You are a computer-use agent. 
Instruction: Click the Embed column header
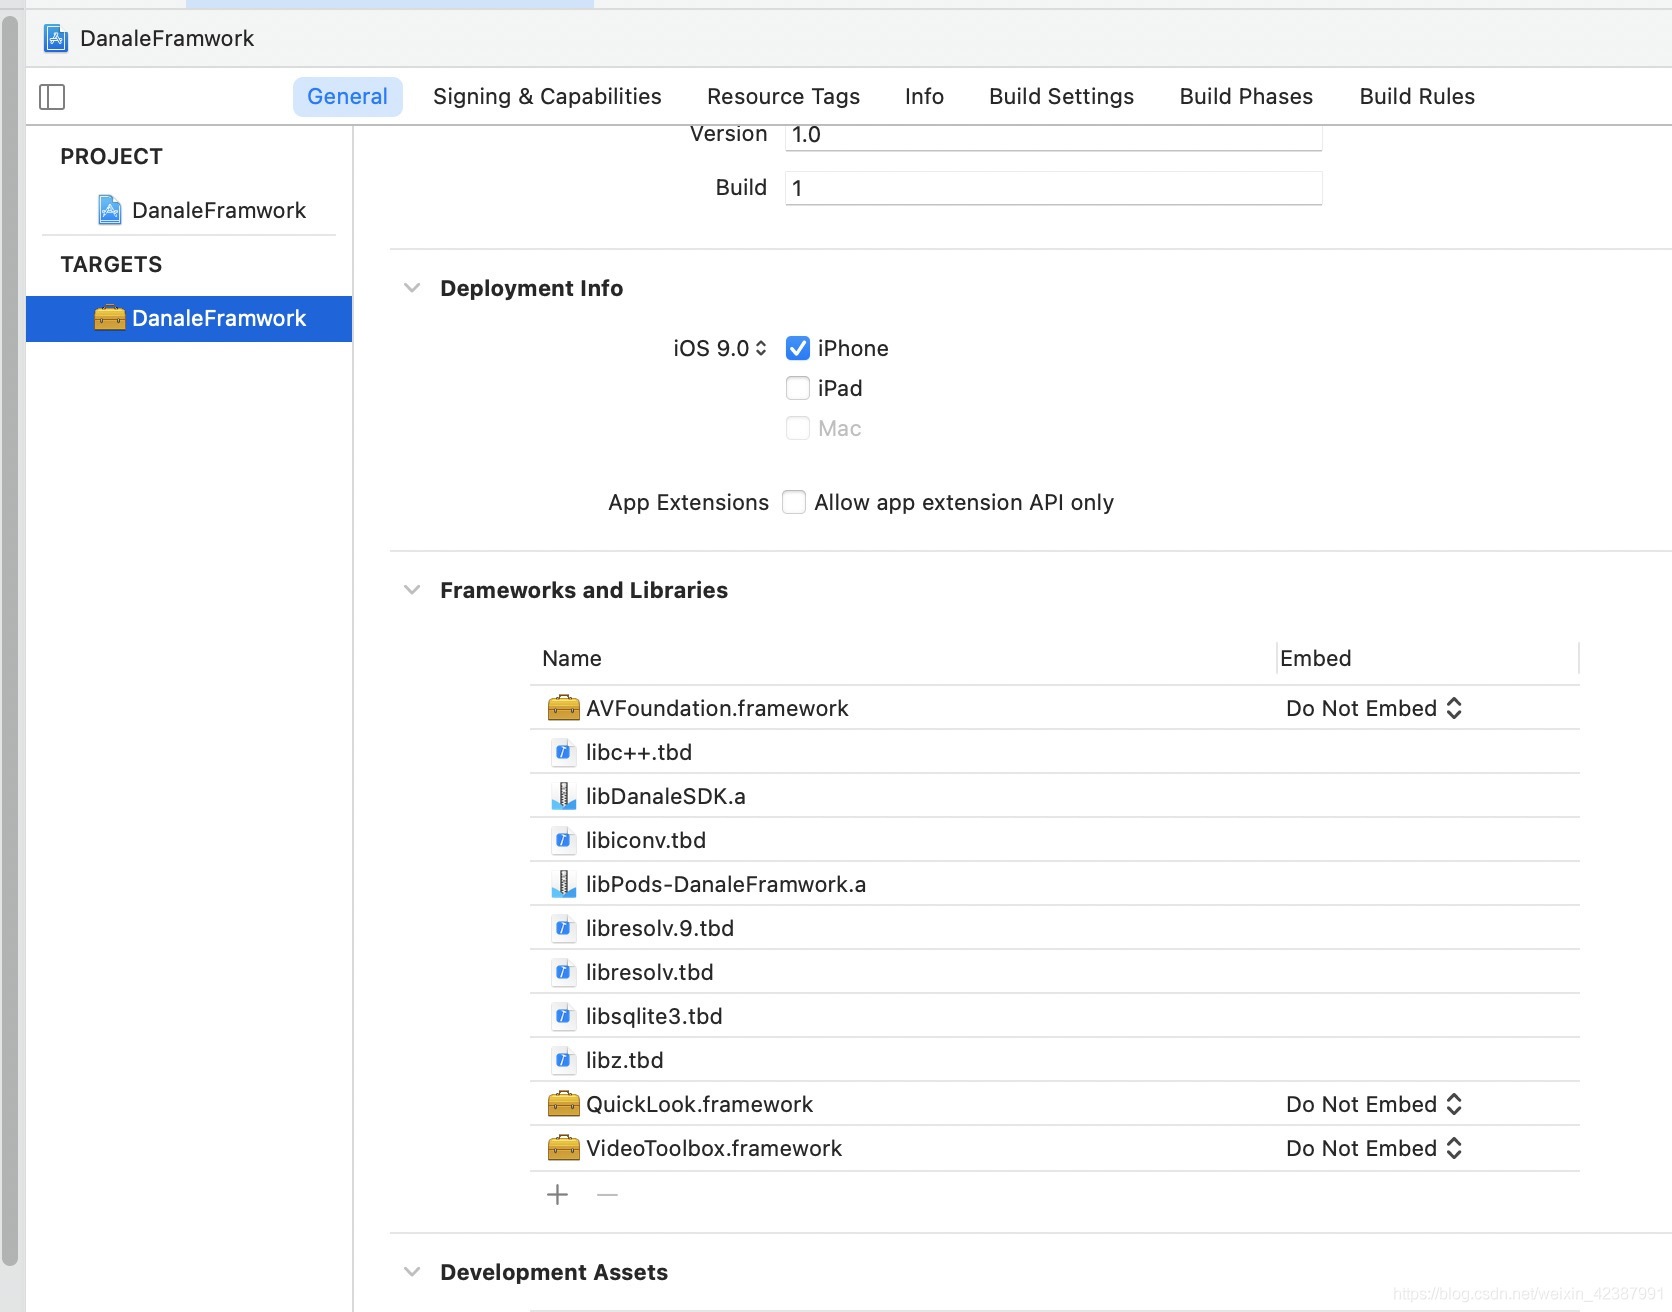pyautogui.click(x=1316, y=658)
